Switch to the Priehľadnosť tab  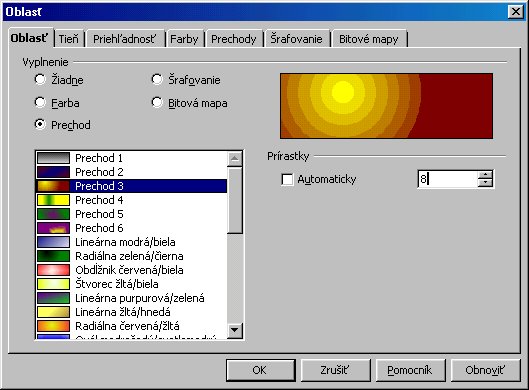click(124, 39)
